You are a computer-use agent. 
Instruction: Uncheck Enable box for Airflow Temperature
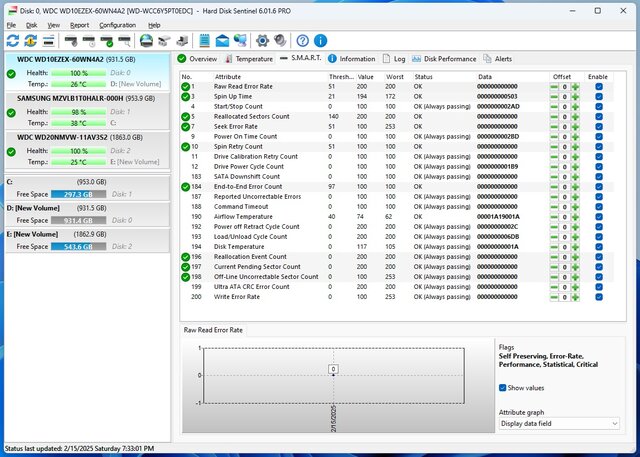[x=599, y=217]
